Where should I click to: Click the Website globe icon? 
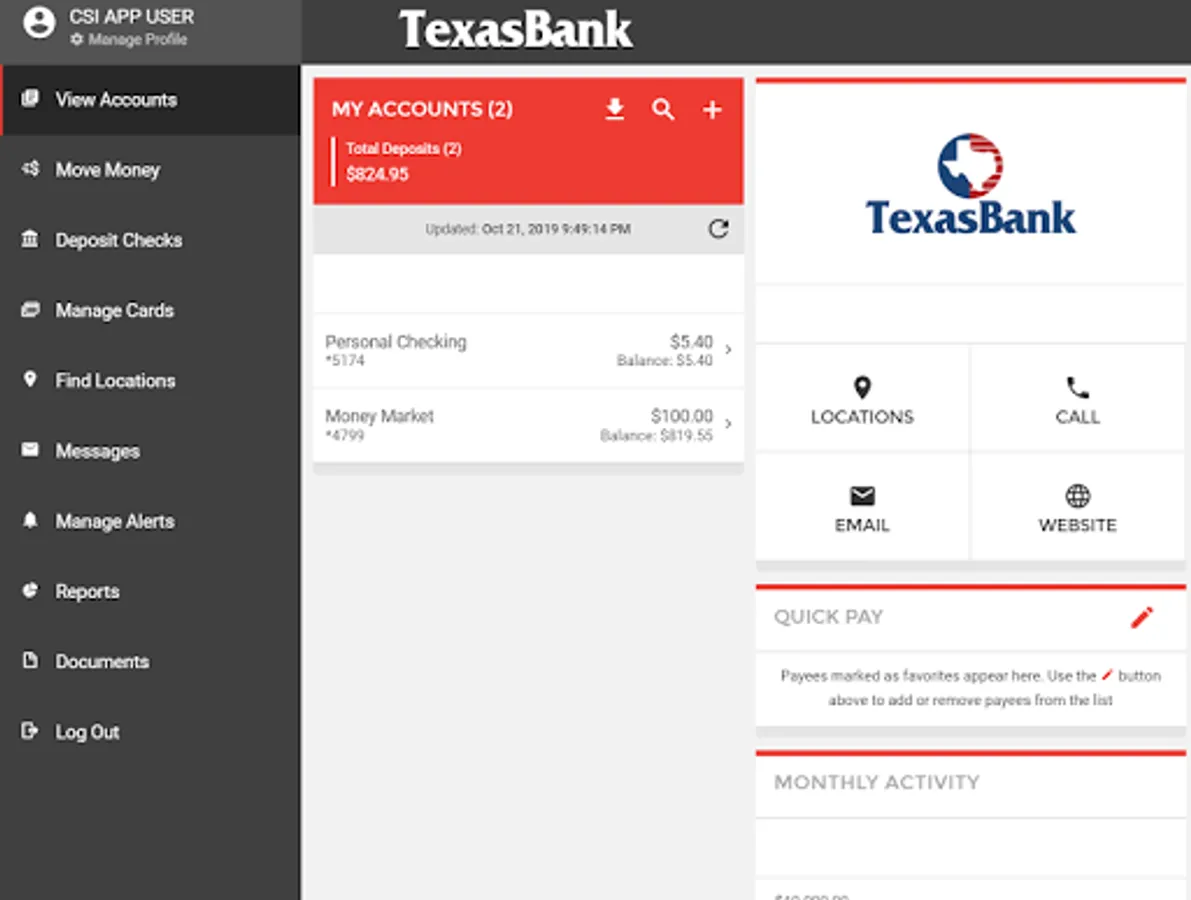coord(1077,496)
